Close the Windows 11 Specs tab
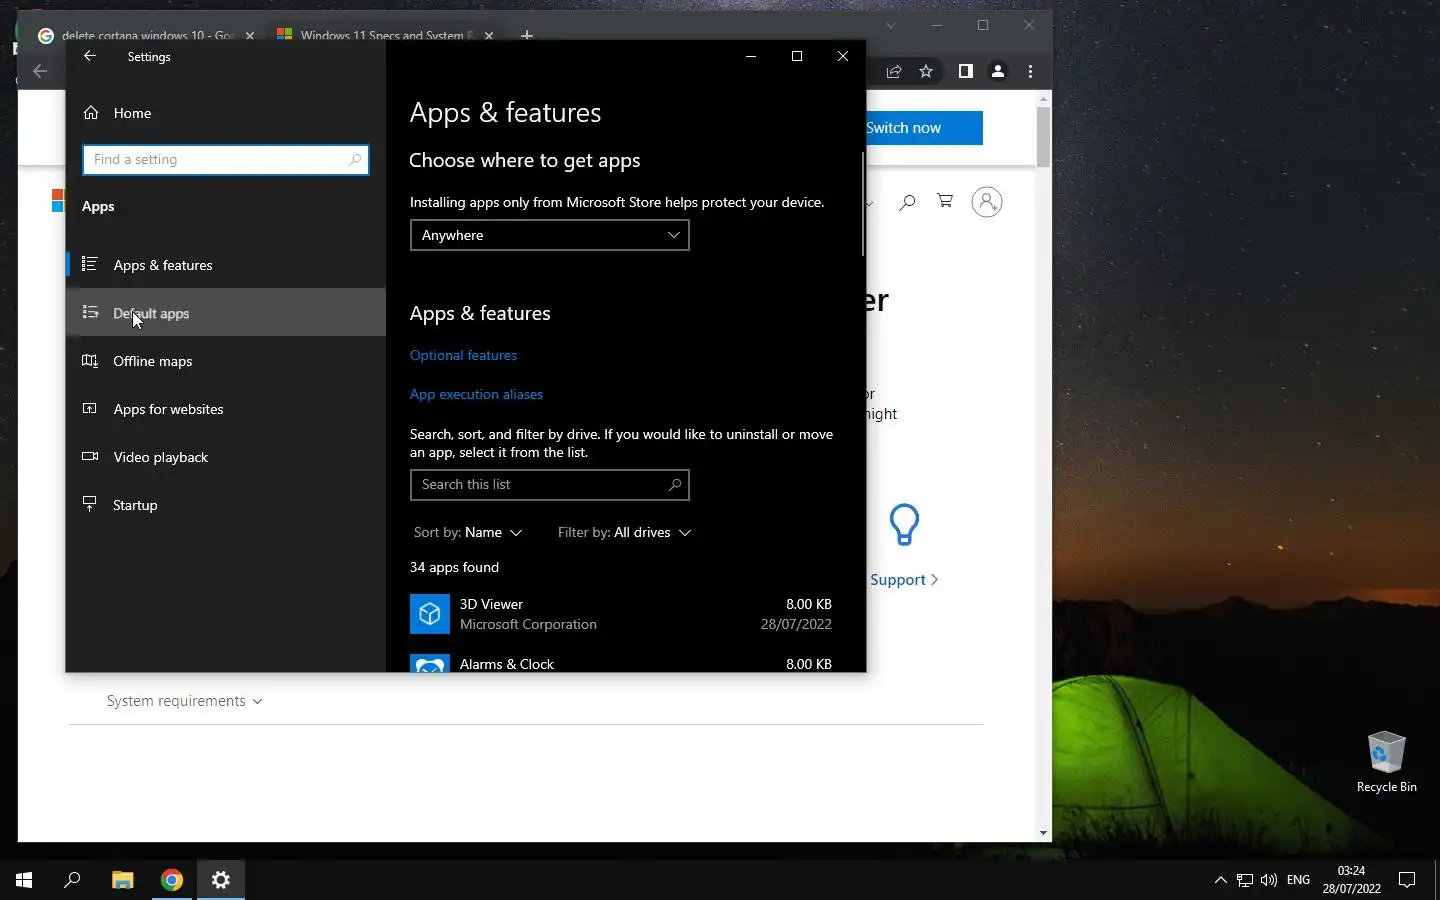 click(489, 35)
